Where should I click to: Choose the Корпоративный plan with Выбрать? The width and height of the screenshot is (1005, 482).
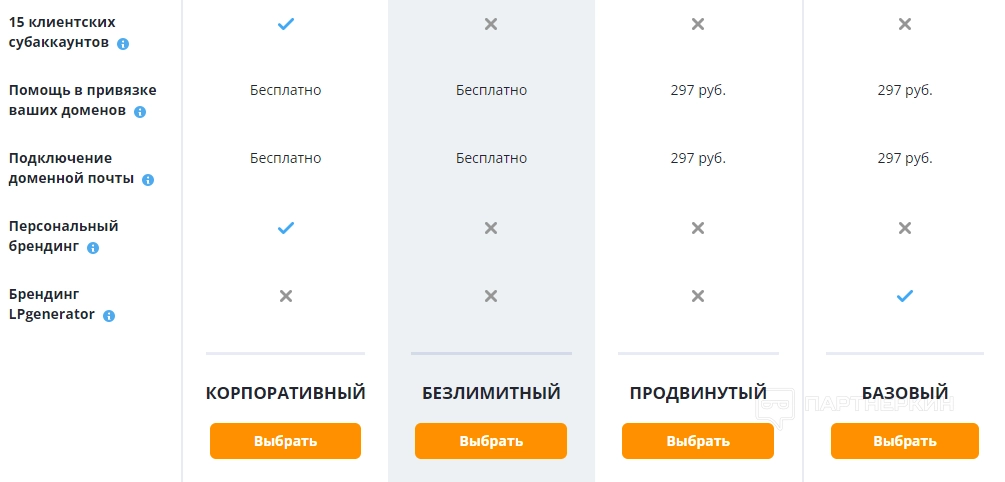(x=285, y=441)
